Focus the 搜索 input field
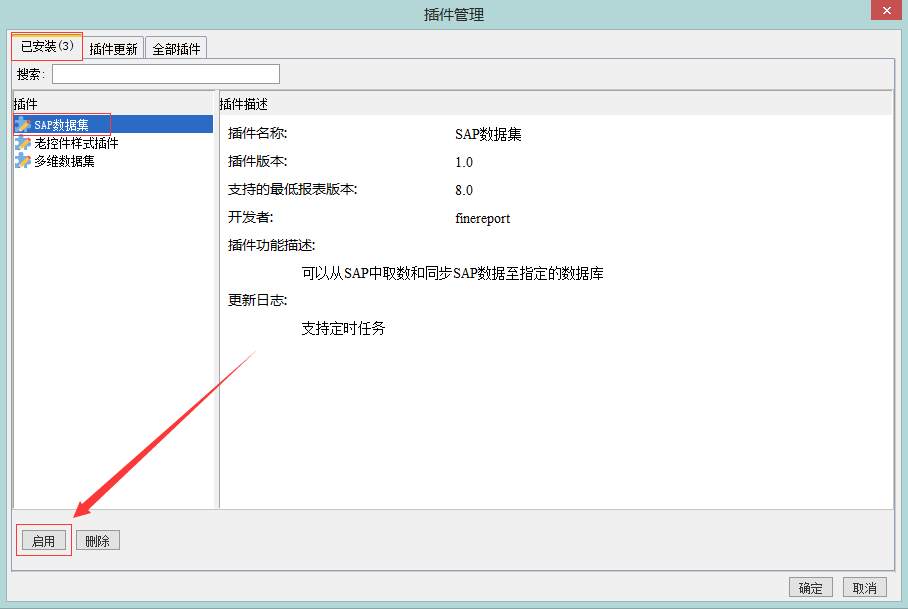The width and height of the screenshot is (908, 609). point(166,74)
